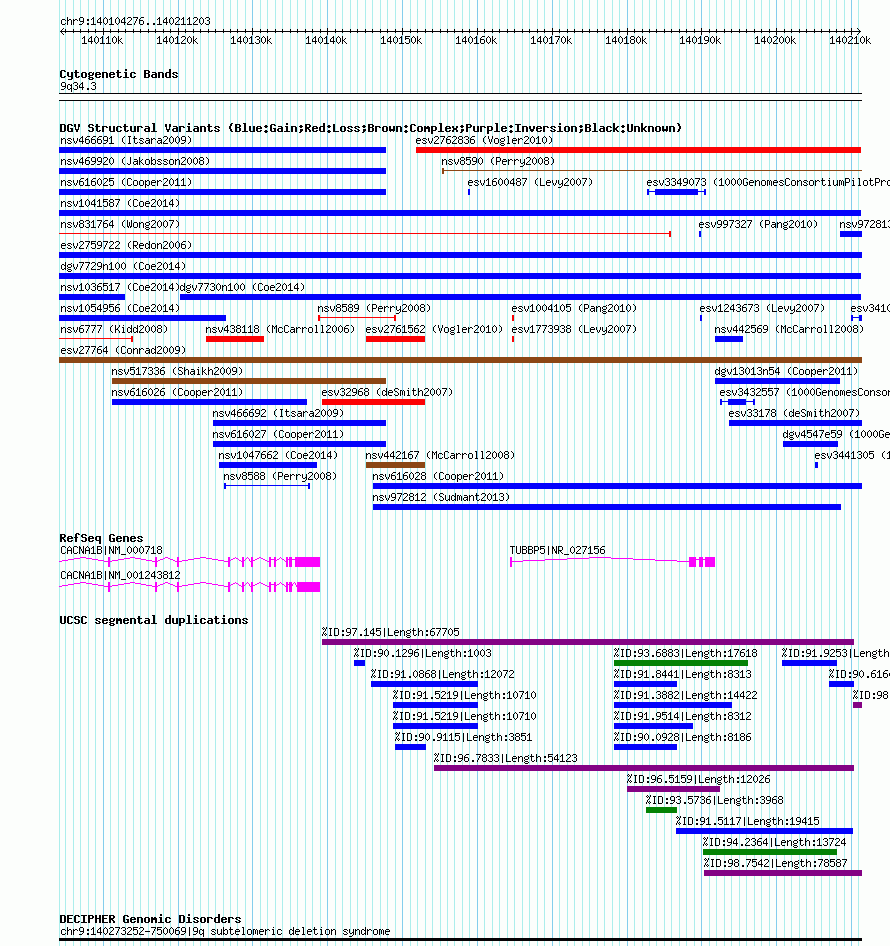Click dgv13013n54 (Cooper2011) variant label
The width and height of the screenshot is (890, 946).
point(786,372)
